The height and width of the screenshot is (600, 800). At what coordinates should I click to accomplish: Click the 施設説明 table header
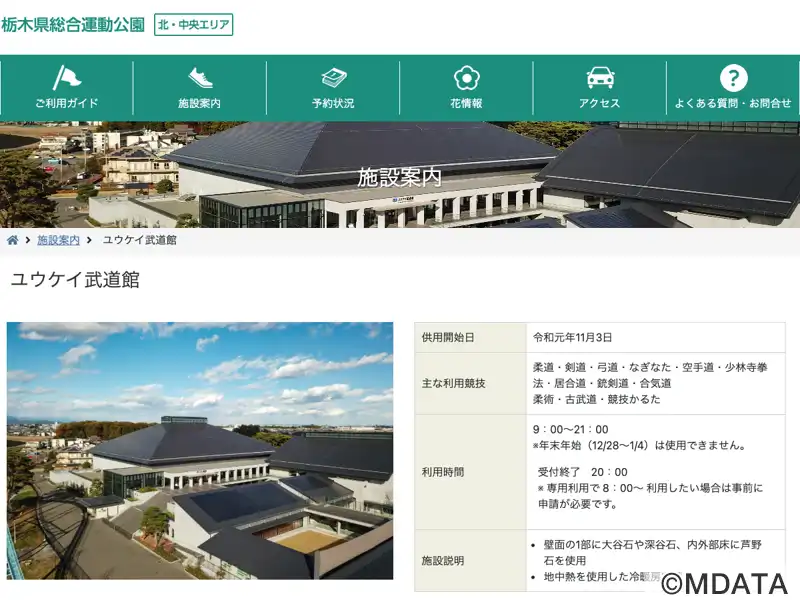click(x=470, y=561)
